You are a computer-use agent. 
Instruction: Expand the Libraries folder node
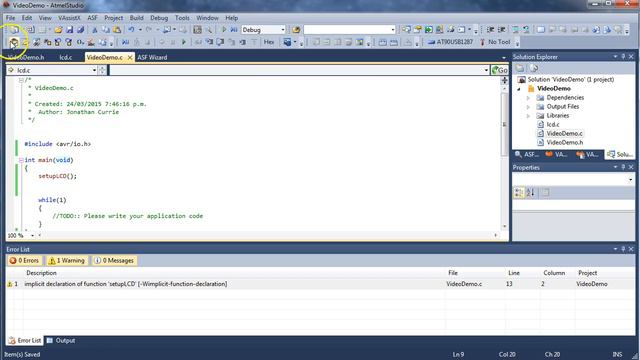[x=528, y=116]
